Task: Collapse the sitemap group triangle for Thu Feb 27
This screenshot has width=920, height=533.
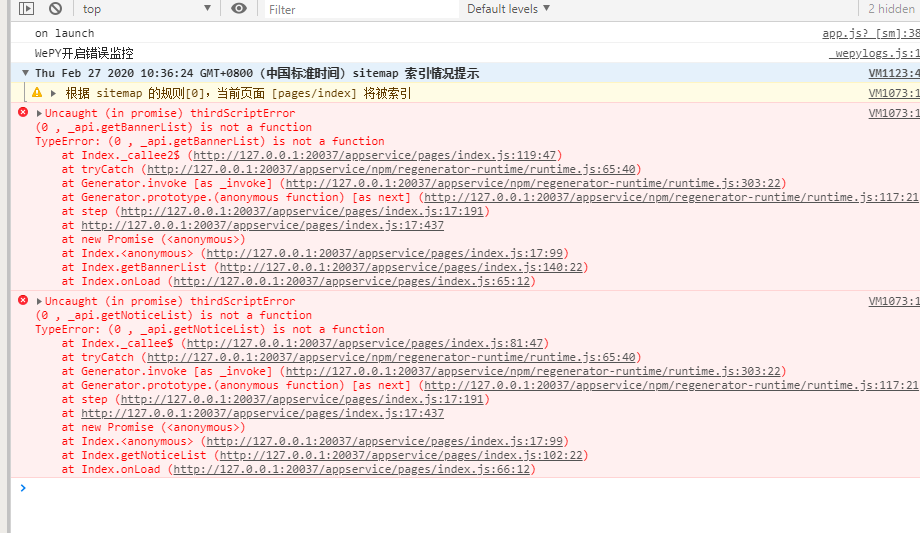Action: [x=25, y=73]
